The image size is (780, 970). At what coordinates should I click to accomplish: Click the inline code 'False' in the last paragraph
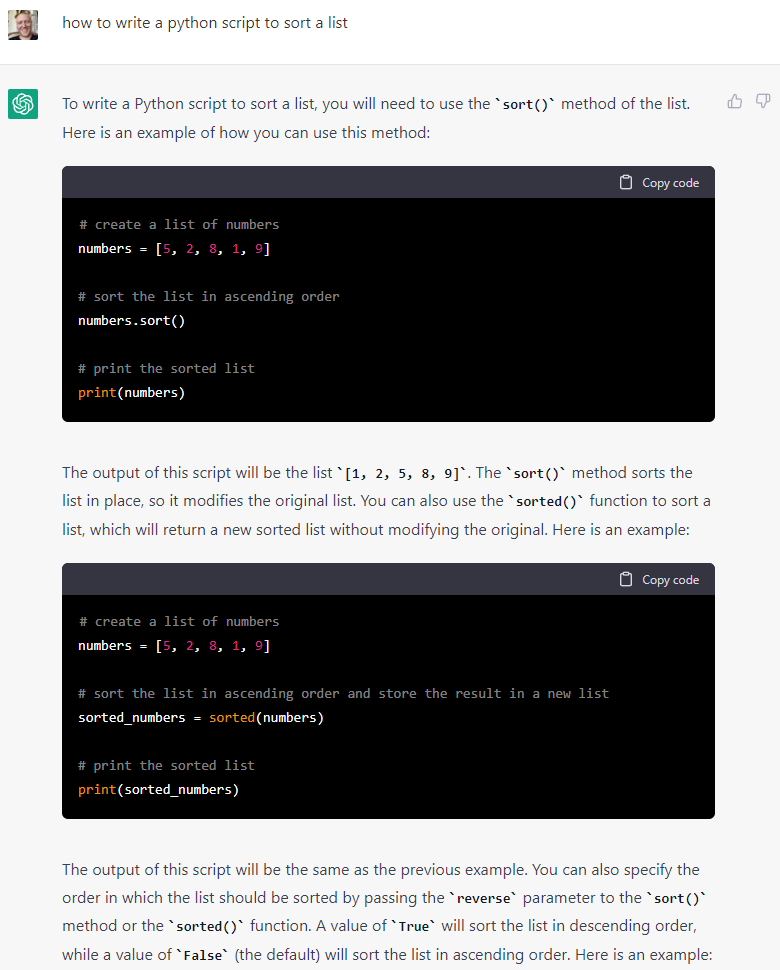tap(202, 955)
